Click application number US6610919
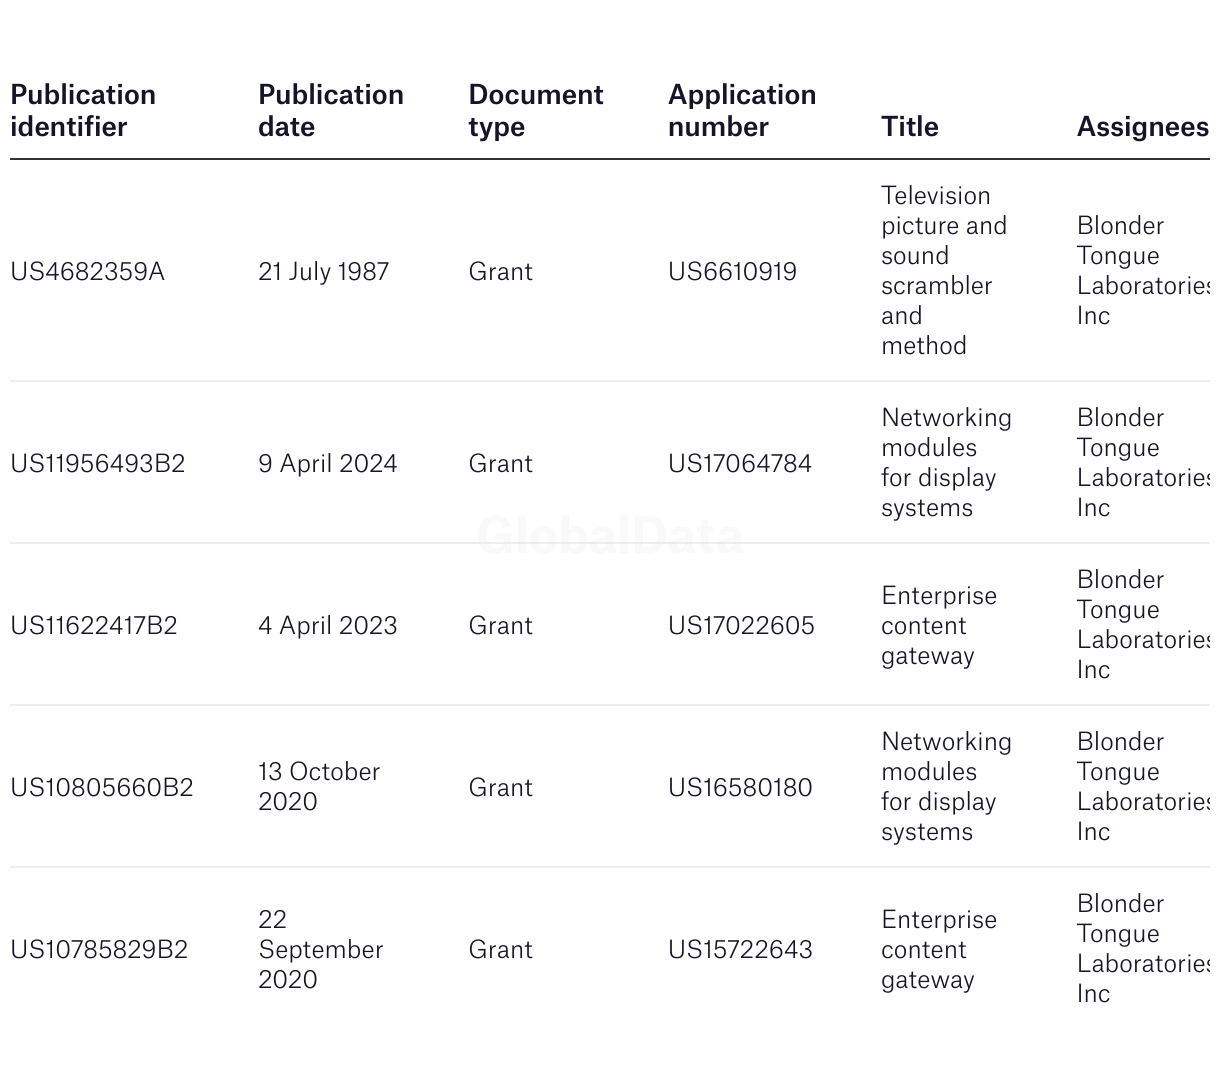 [x=732, y=272]
